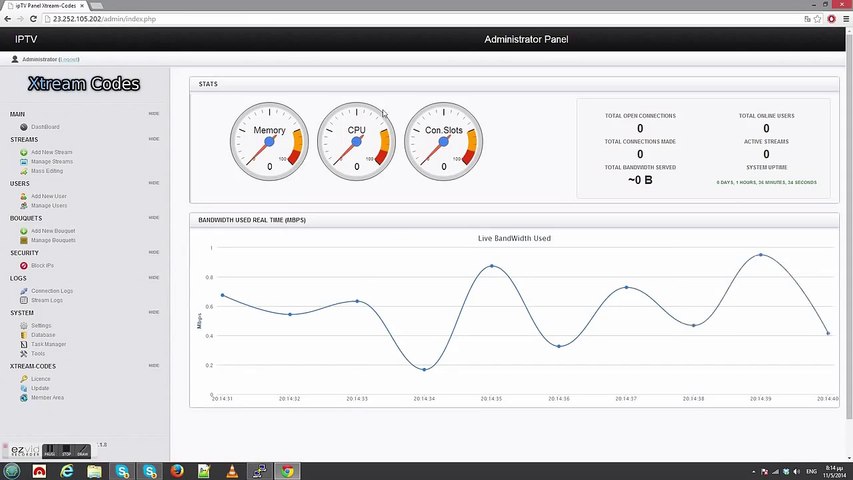The image size is (853, 480).
Task: Open the Chrome hamburger menu
Action: (x=846, y=19)
